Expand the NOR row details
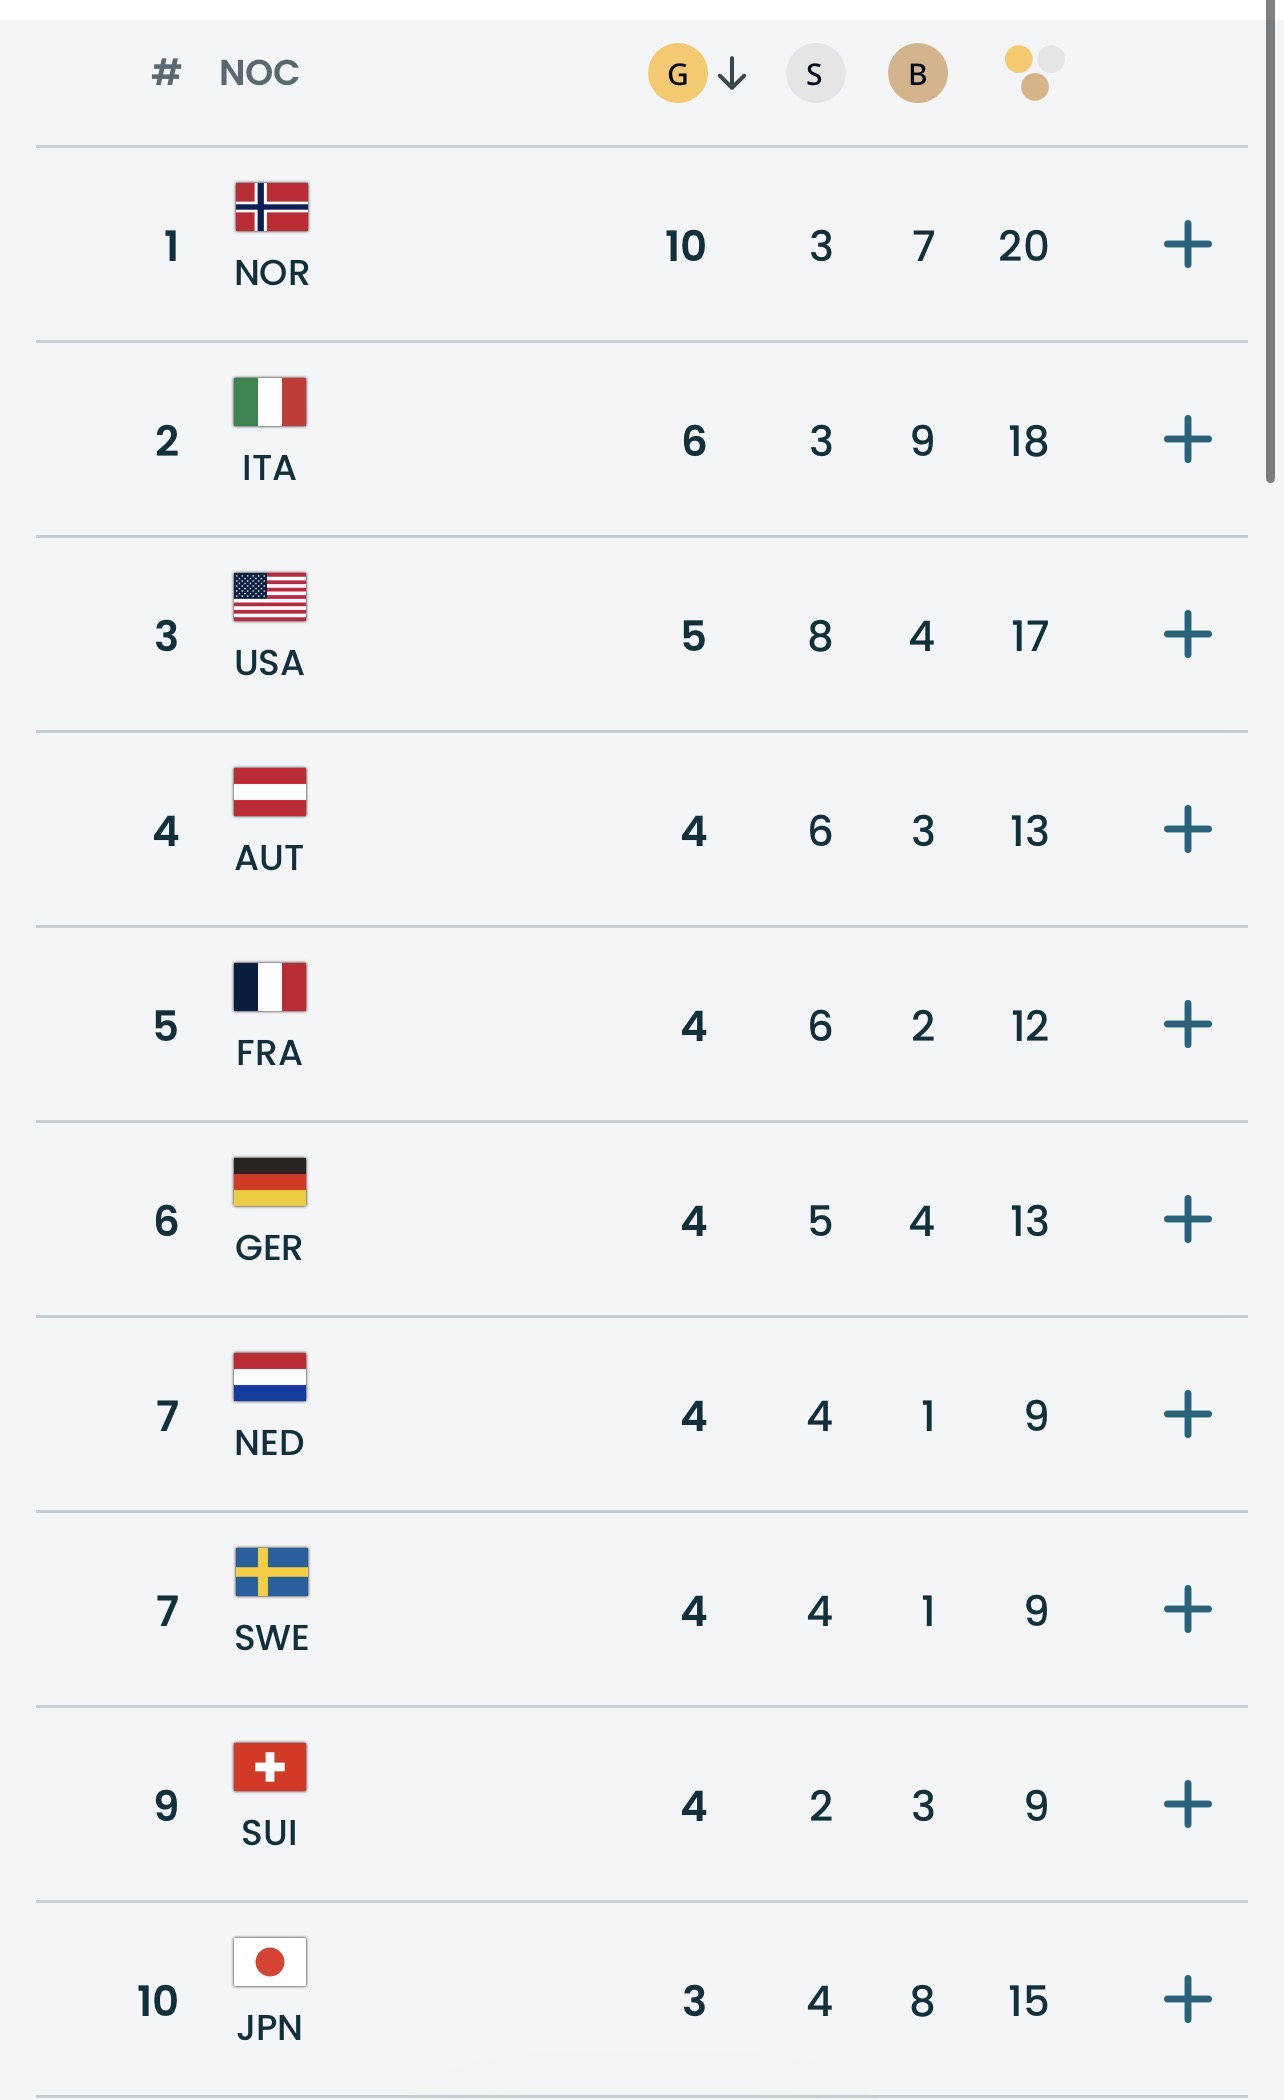This screenshot has width=1284, height=2100. (1186, 243)
